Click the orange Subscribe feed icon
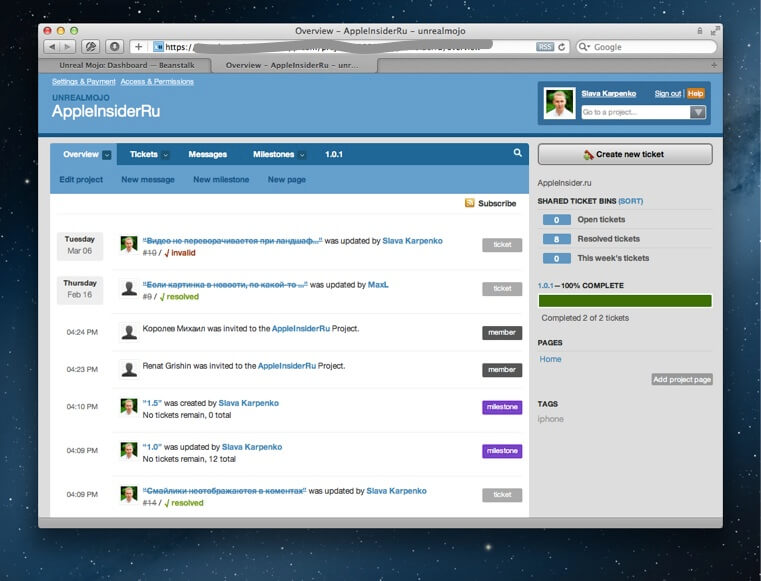761x581 pixels. click(469, 203)
